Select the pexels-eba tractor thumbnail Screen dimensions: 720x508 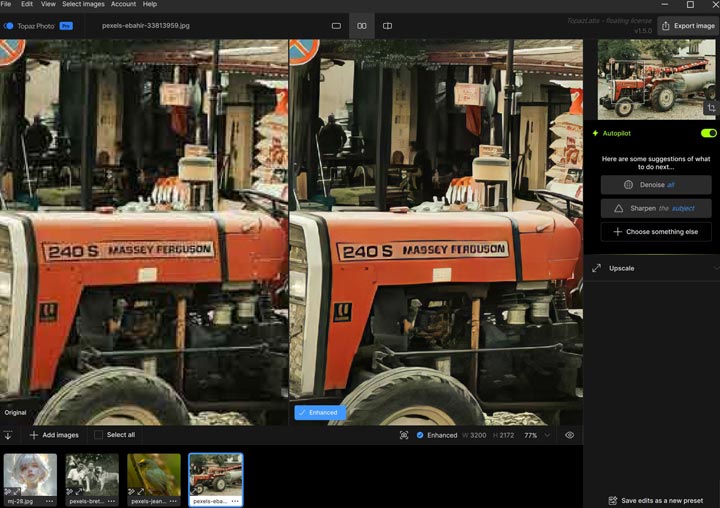216,476
